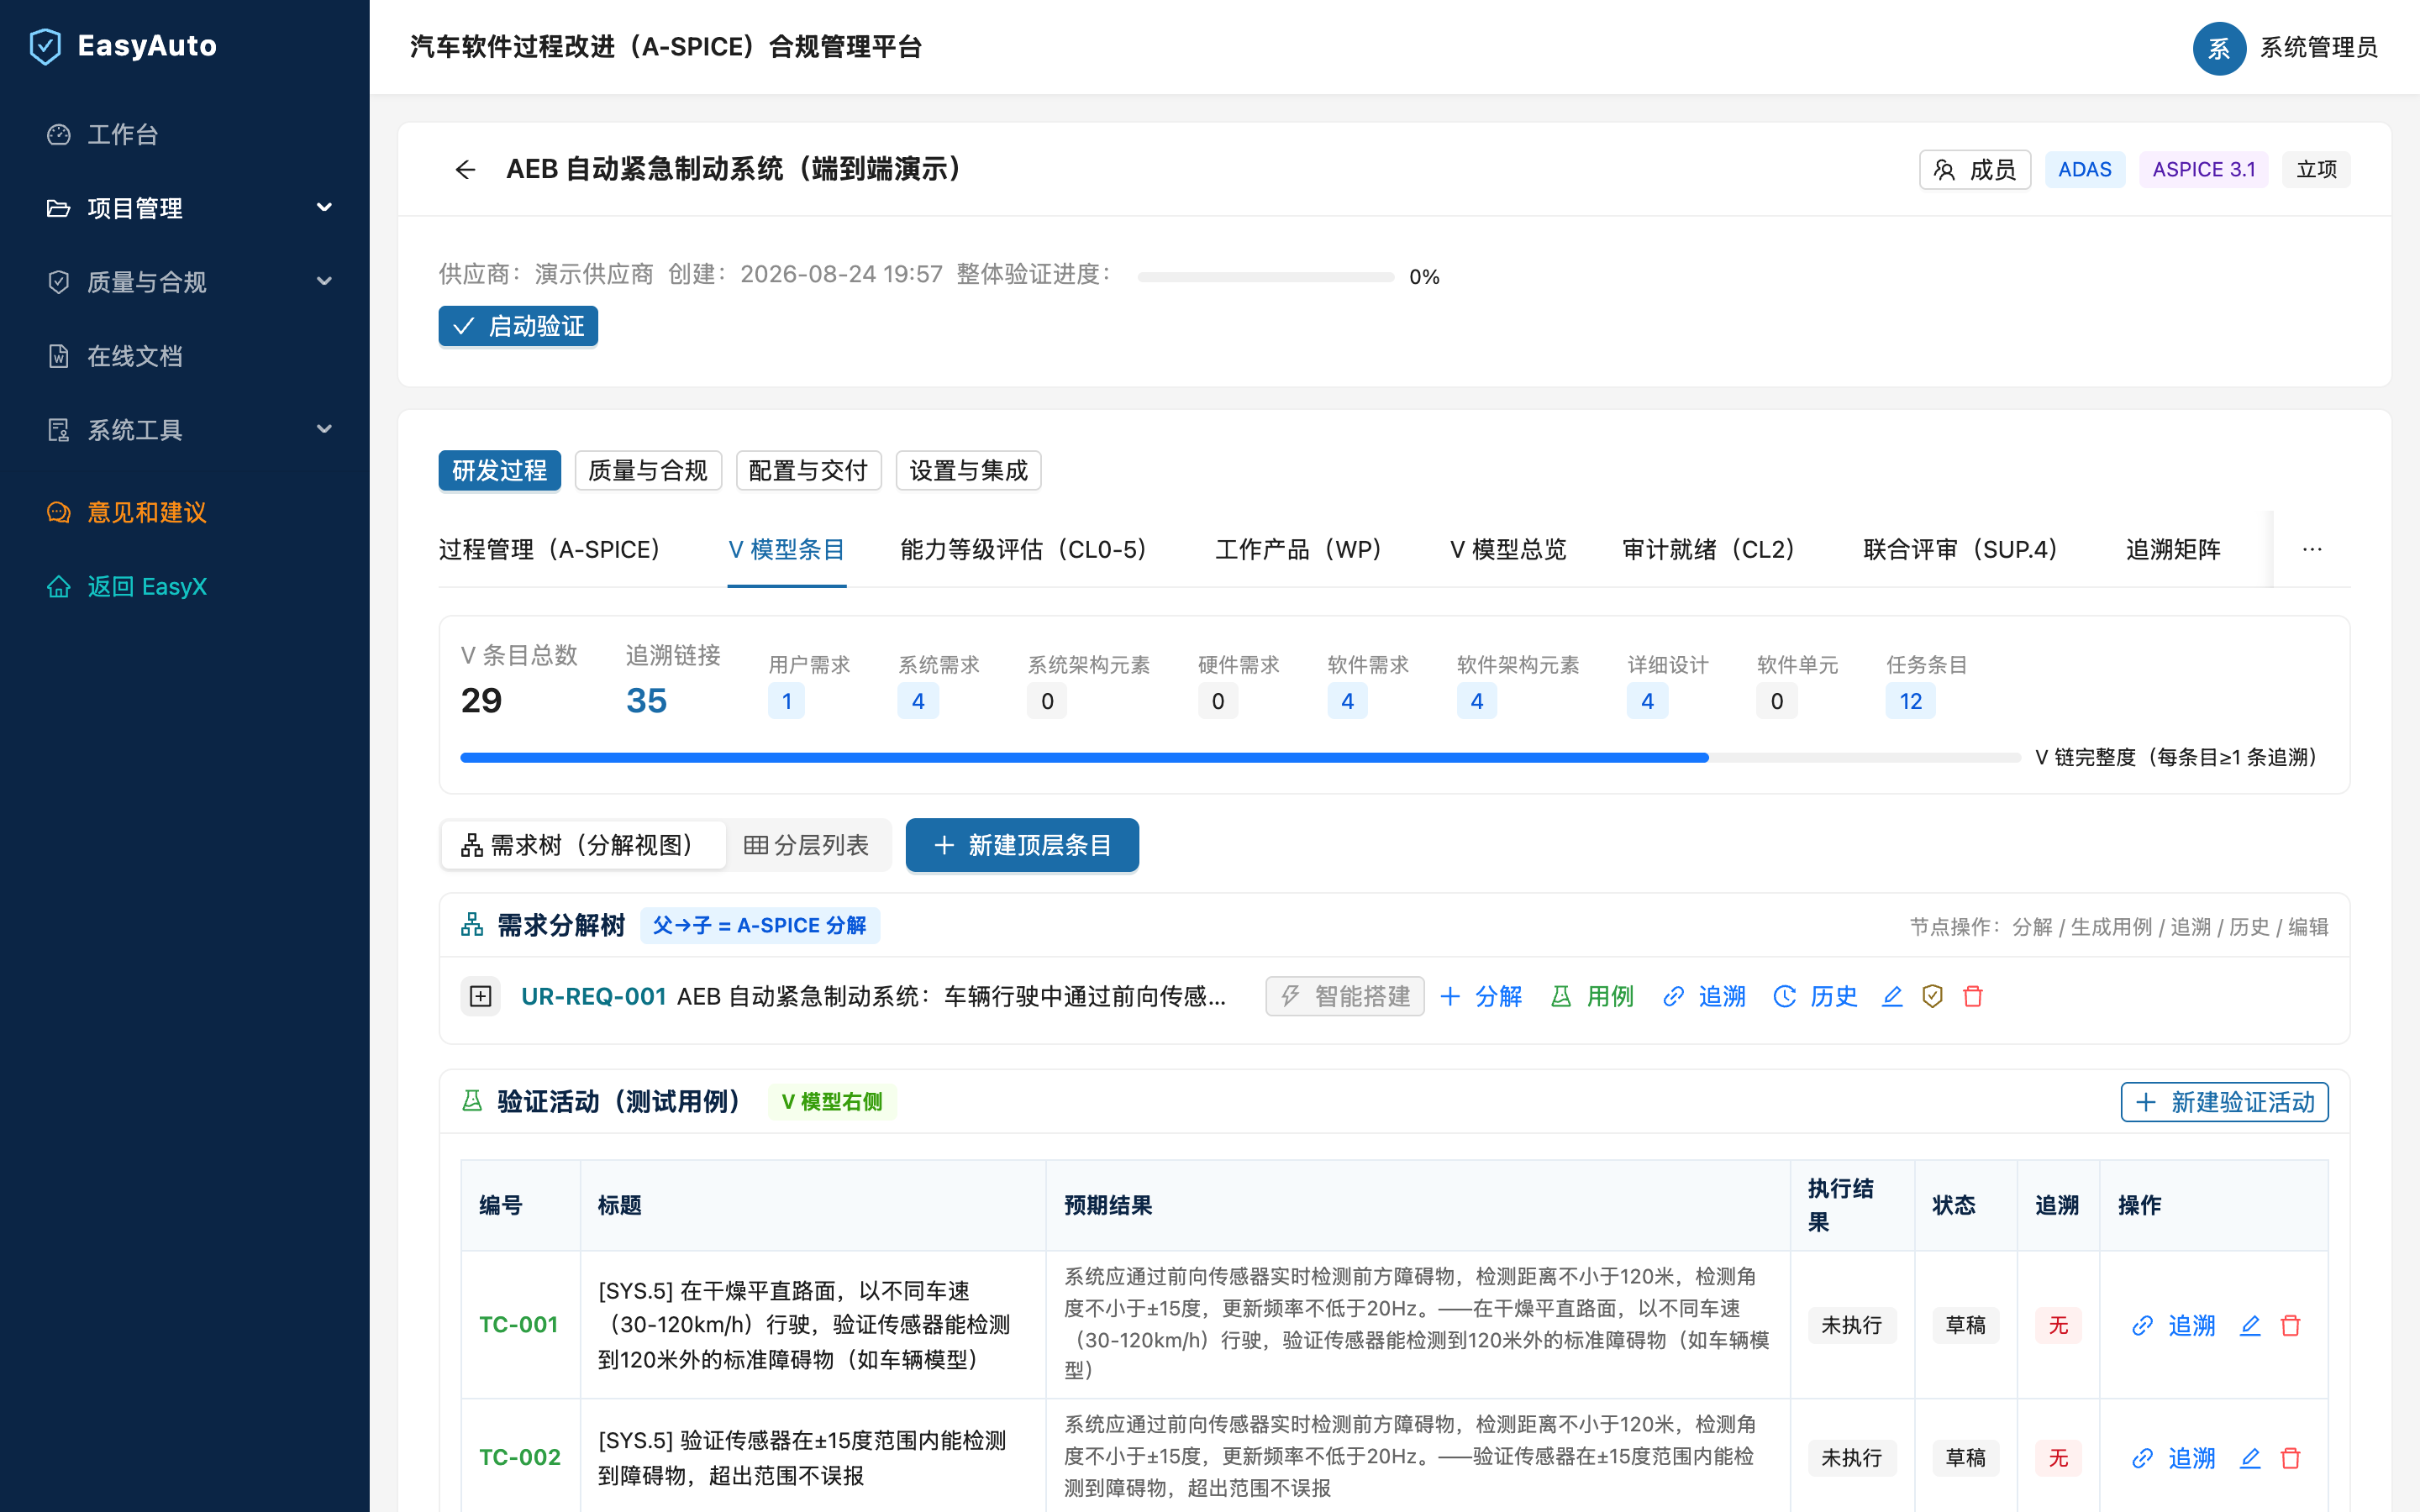2420x1512 pixels.
Task: Open system admin avatar 系
Action: pos(2219,48)
